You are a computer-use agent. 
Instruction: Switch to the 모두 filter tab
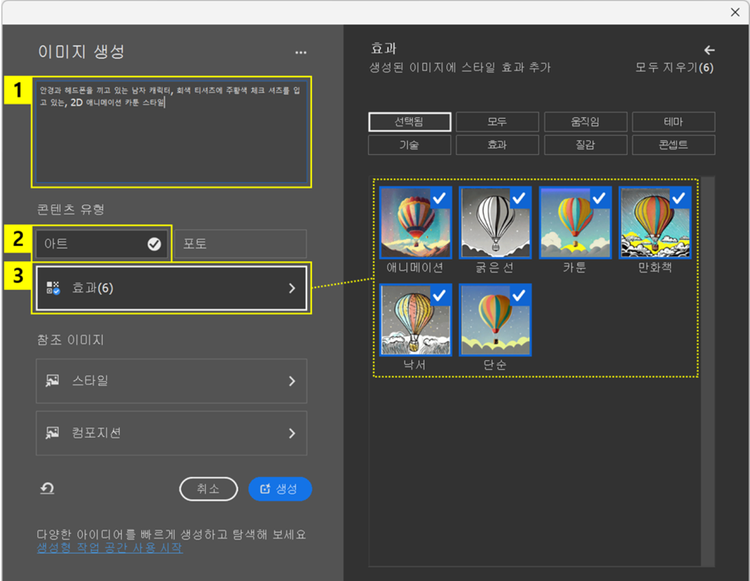[497, 121]
